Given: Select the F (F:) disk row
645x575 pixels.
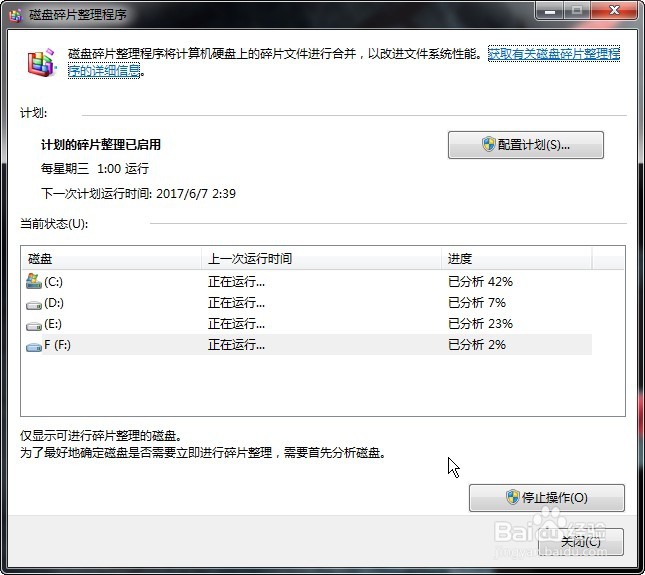Looking at the screenshot, I should pos(309,345).
